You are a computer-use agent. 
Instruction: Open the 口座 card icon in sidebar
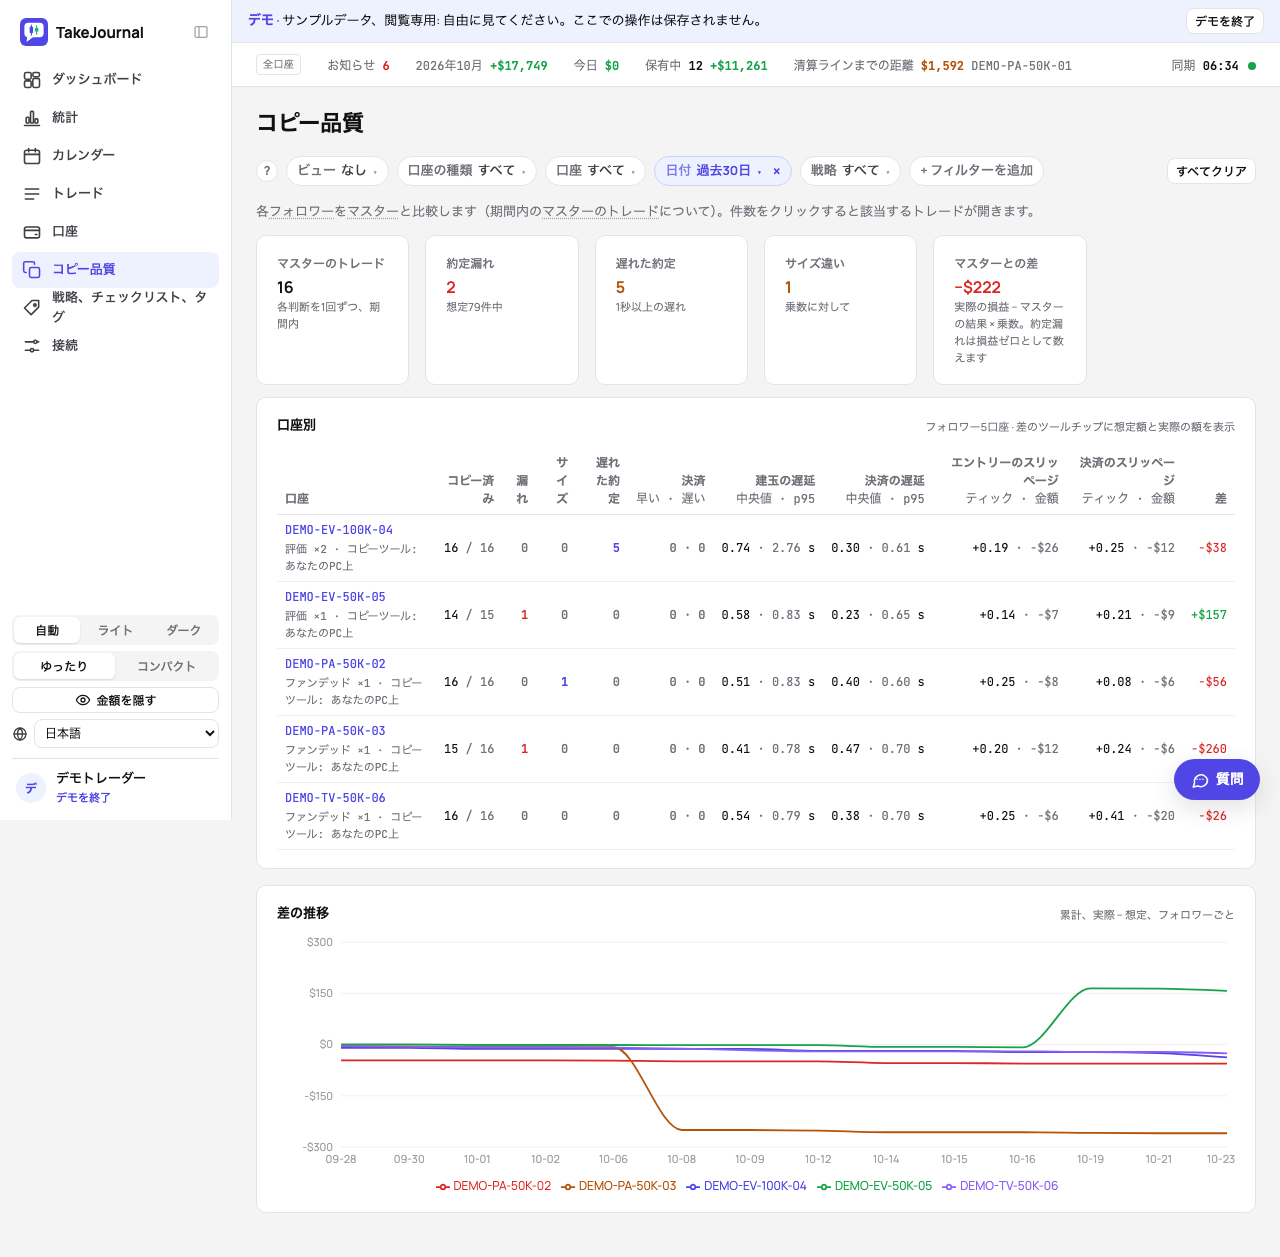pos(32,231)
